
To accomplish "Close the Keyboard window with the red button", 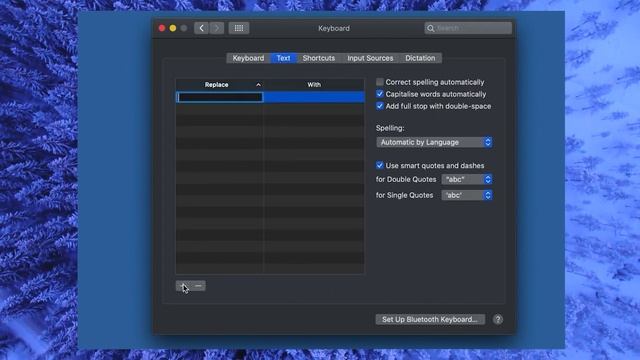I will pyautogui.click(x=162, y=28).
